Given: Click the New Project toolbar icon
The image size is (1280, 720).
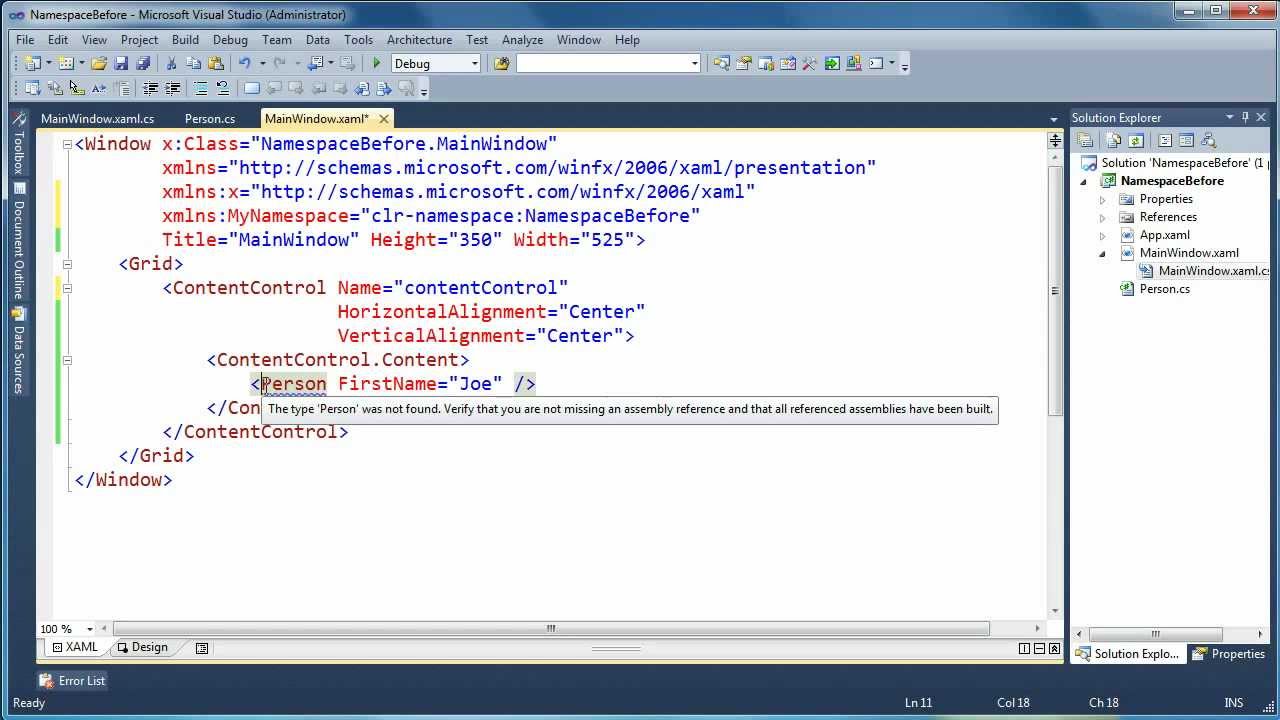Looking at the screenshot, I should [32, 63].
